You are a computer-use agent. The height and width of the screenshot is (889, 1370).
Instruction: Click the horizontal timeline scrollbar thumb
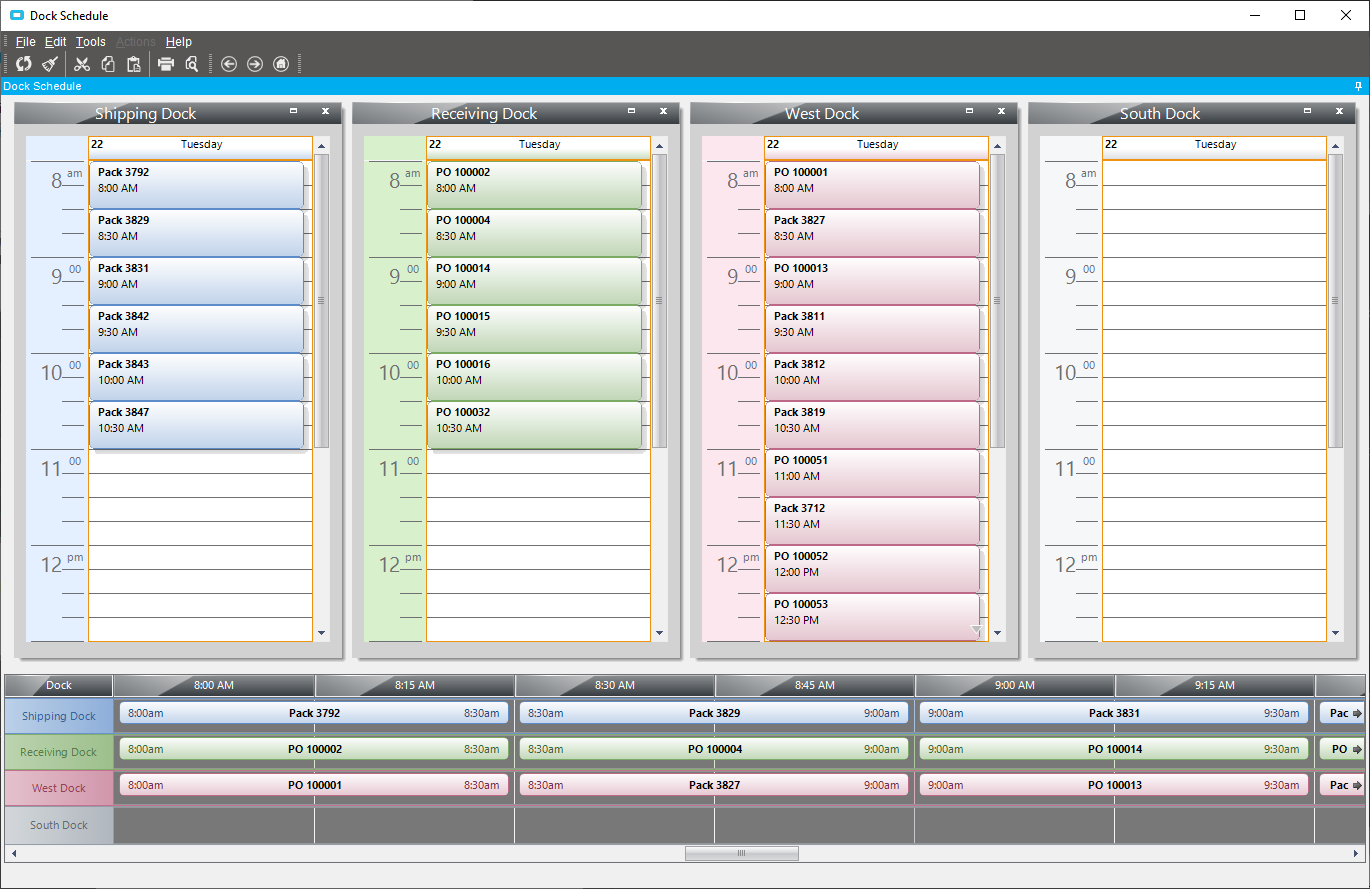coord(741,853)
